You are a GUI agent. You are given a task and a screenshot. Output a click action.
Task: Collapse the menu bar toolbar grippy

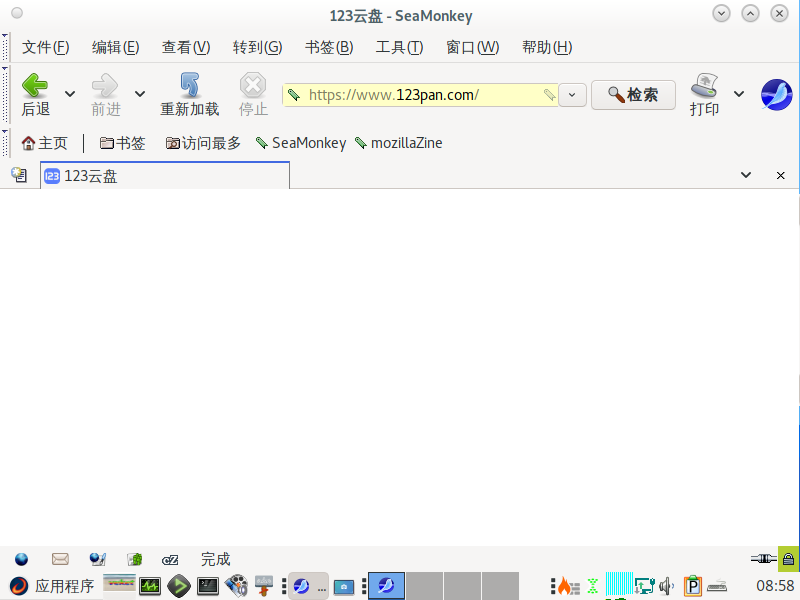coord(5,47)
